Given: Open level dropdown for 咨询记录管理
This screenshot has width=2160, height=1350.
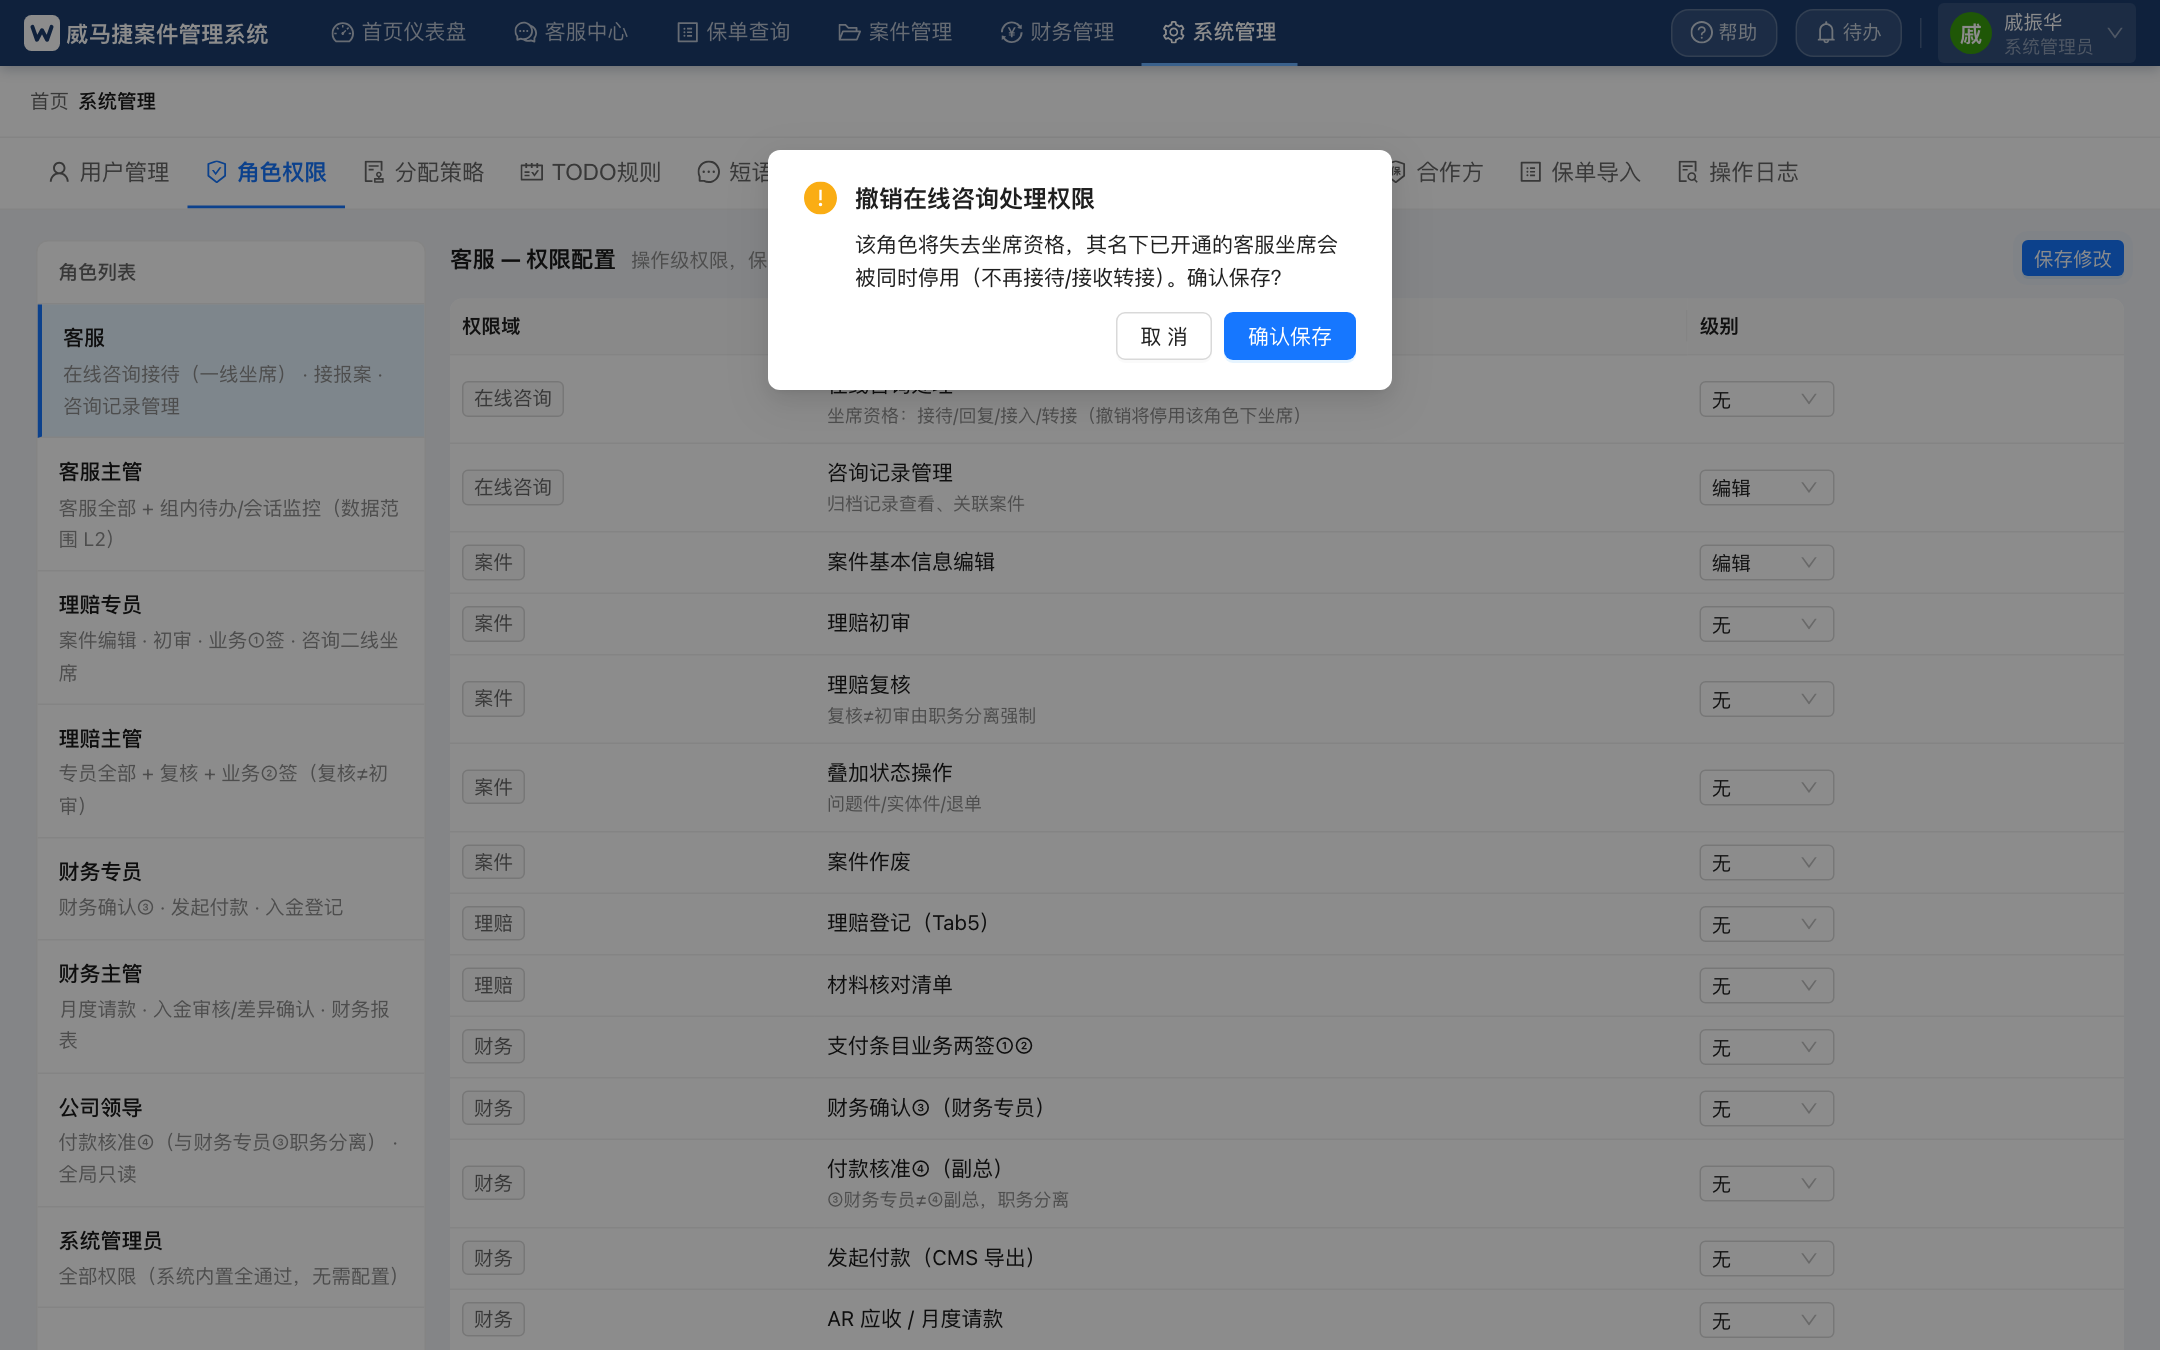Looking at the screenshot, I should pyautogui.click(x=1766, y=488).
